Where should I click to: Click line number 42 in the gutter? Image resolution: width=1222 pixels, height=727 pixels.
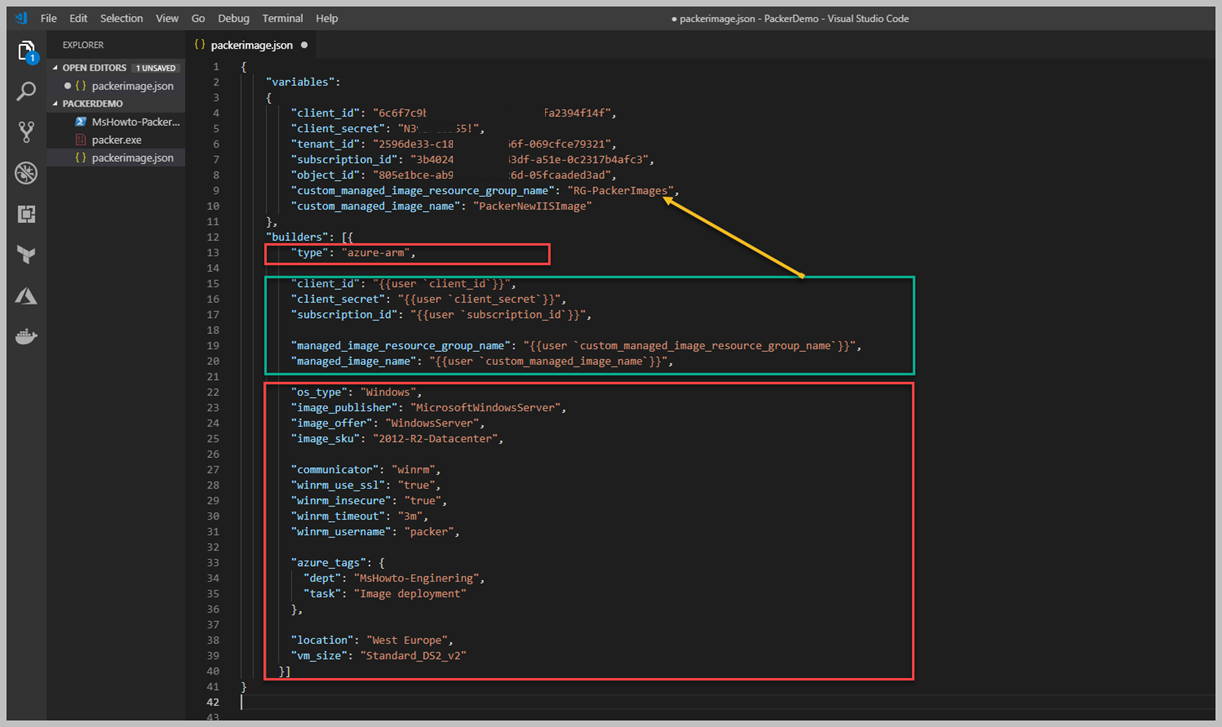tap(213, 702)
